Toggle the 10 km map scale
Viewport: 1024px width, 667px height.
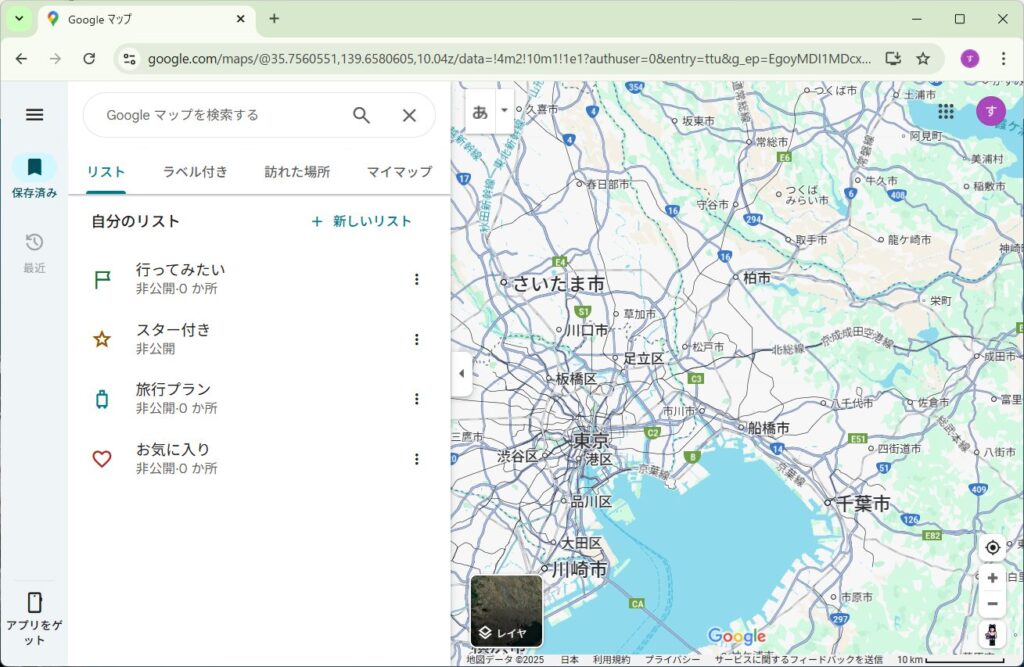(950, 660)
